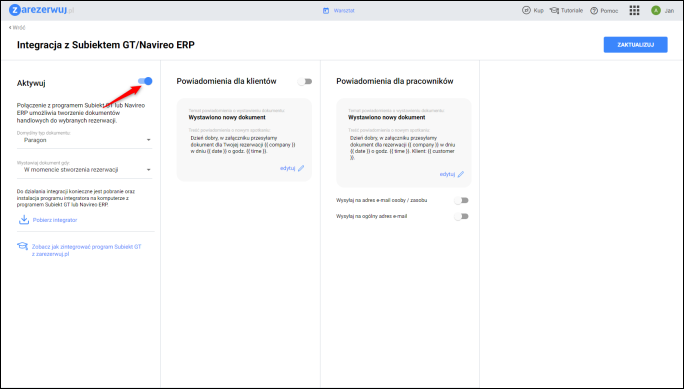Open Tutoriale from the top bar

(x=566, y=10)
